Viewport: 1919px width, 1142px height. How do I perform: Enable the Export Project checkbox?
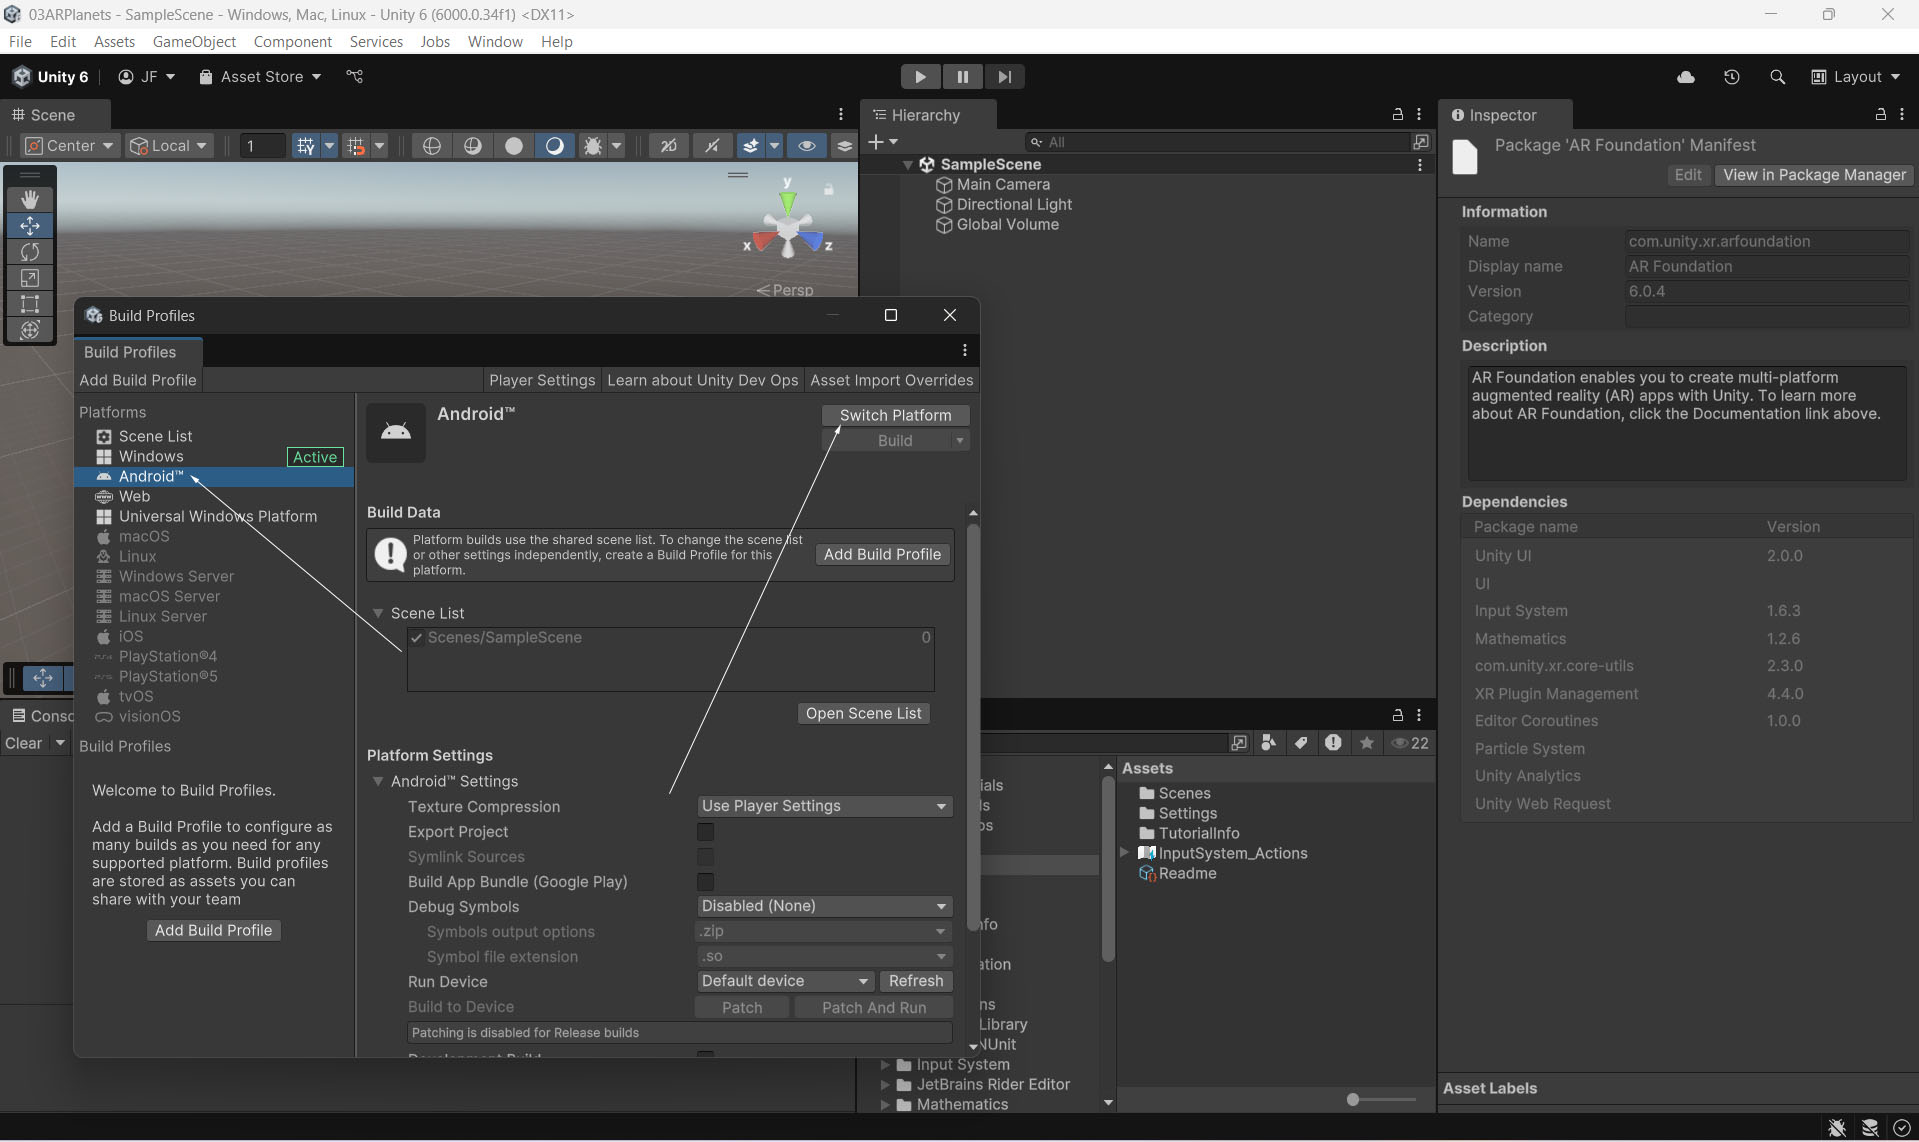coord(705,832)
